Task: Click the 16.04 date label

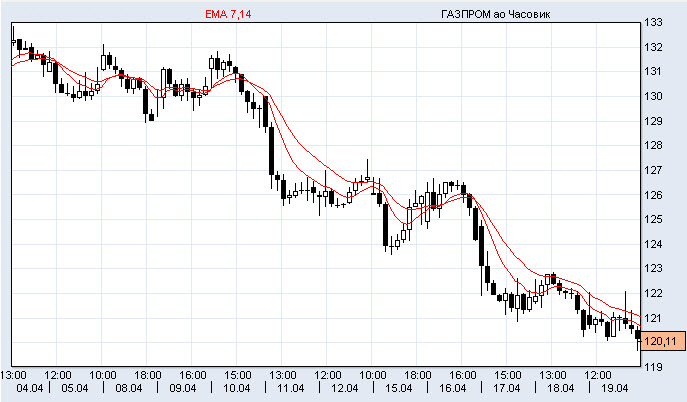Action: coord(453,388)
